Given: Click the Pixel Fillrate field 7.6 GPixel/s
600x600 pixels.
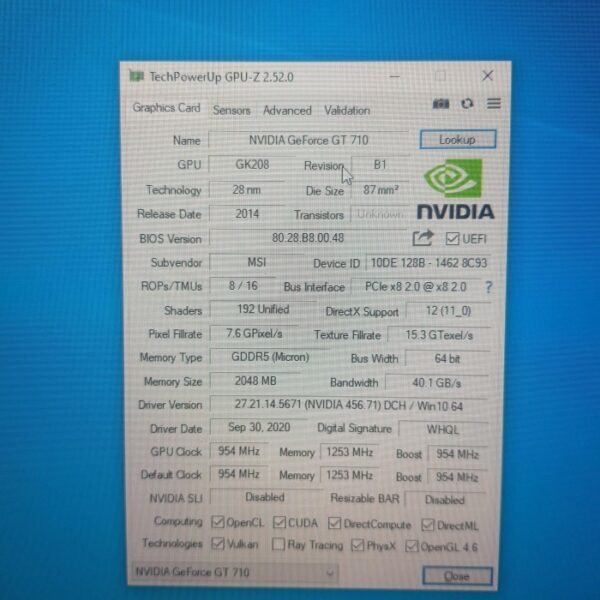Looking at the screenshot, I should click(254, 333).
